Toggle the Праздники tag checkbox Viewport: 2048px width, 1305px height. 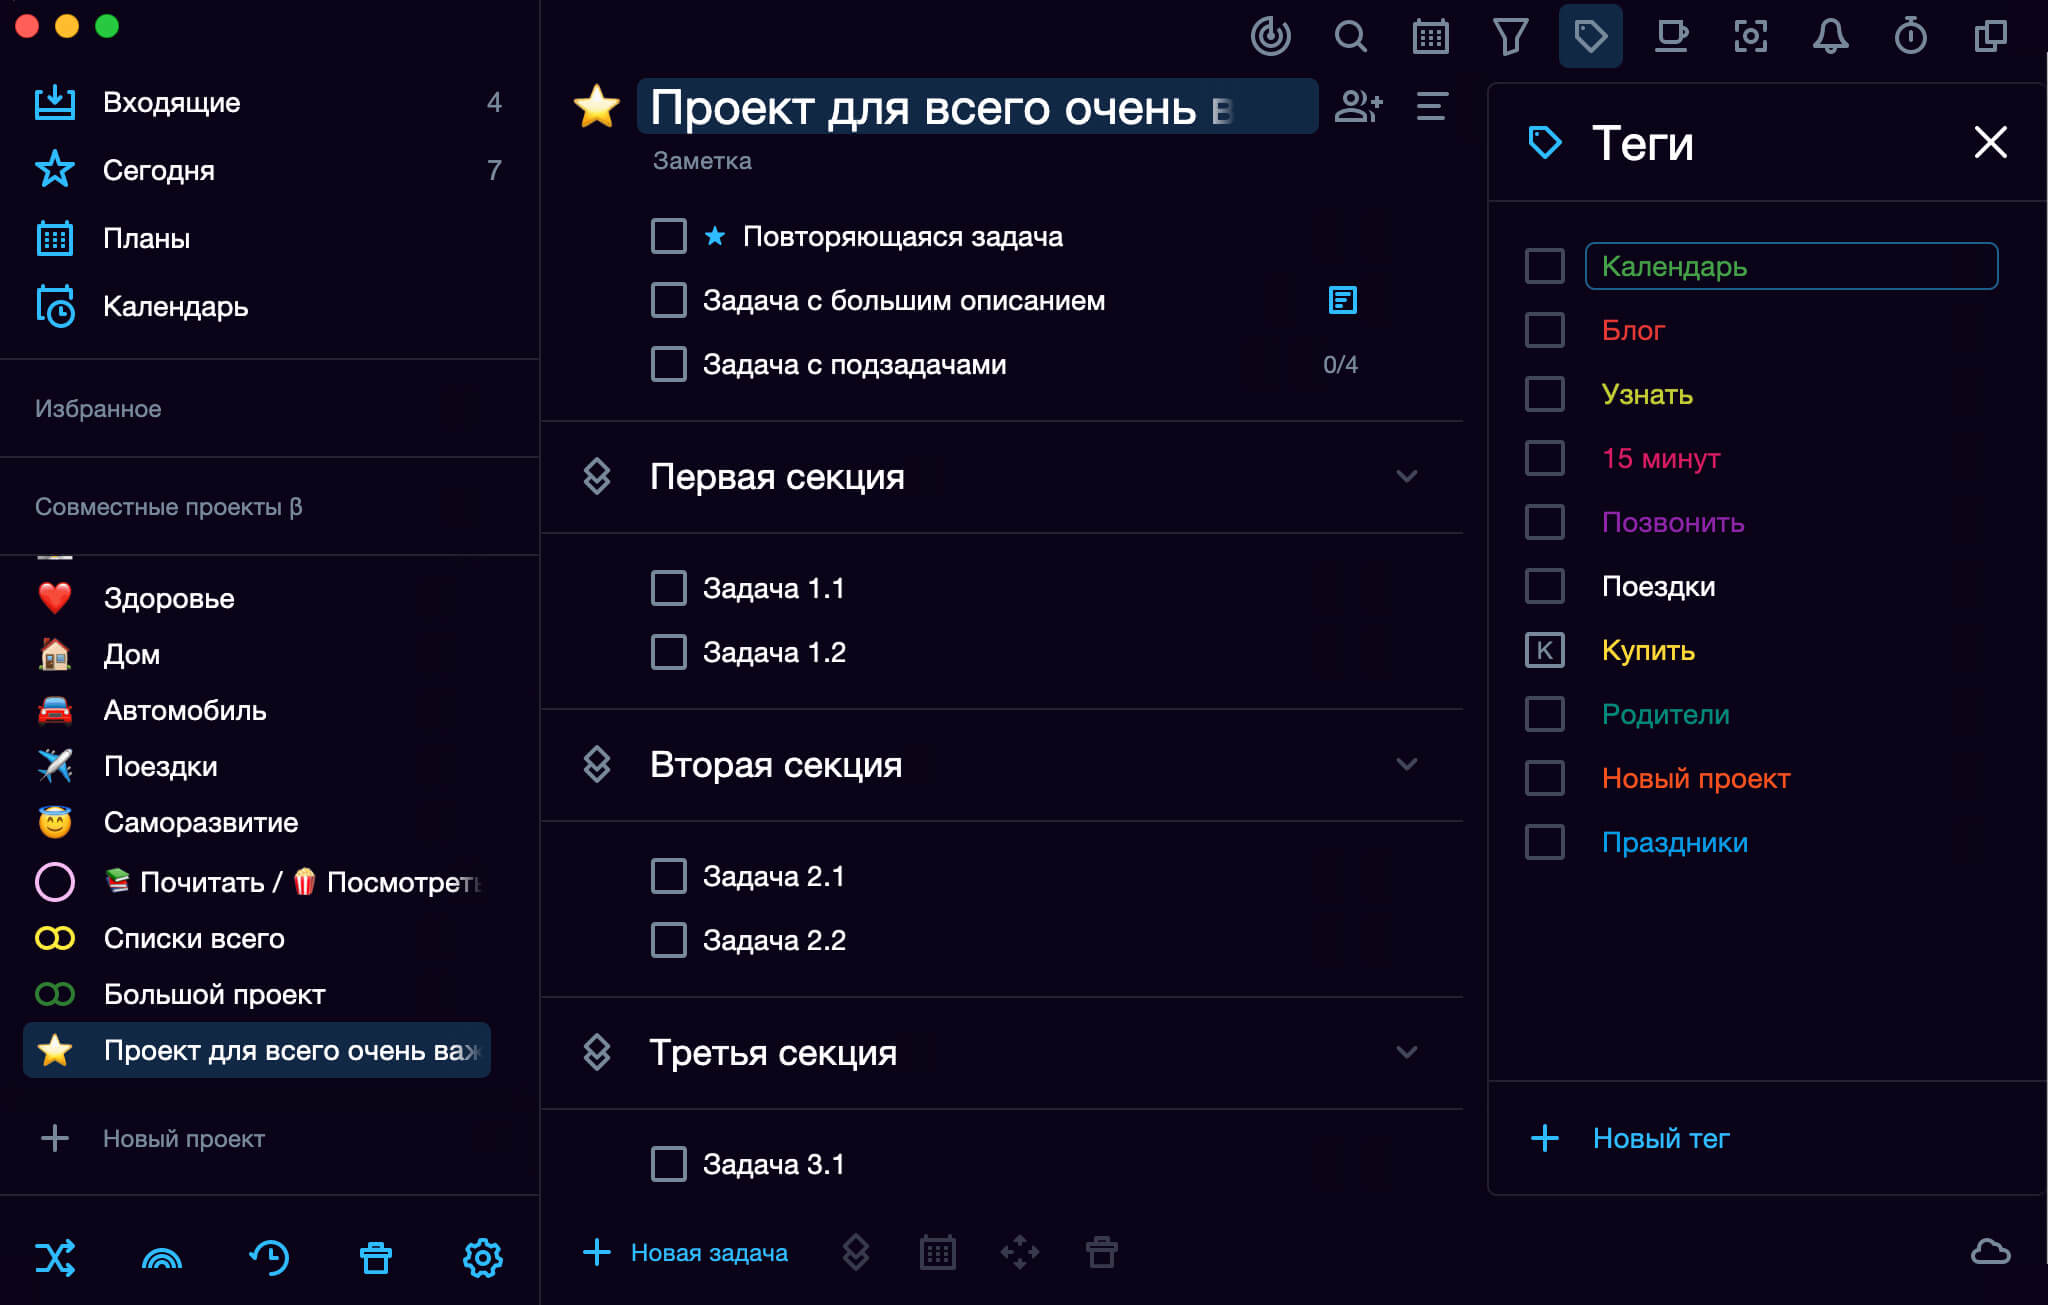coord(1545,842)
